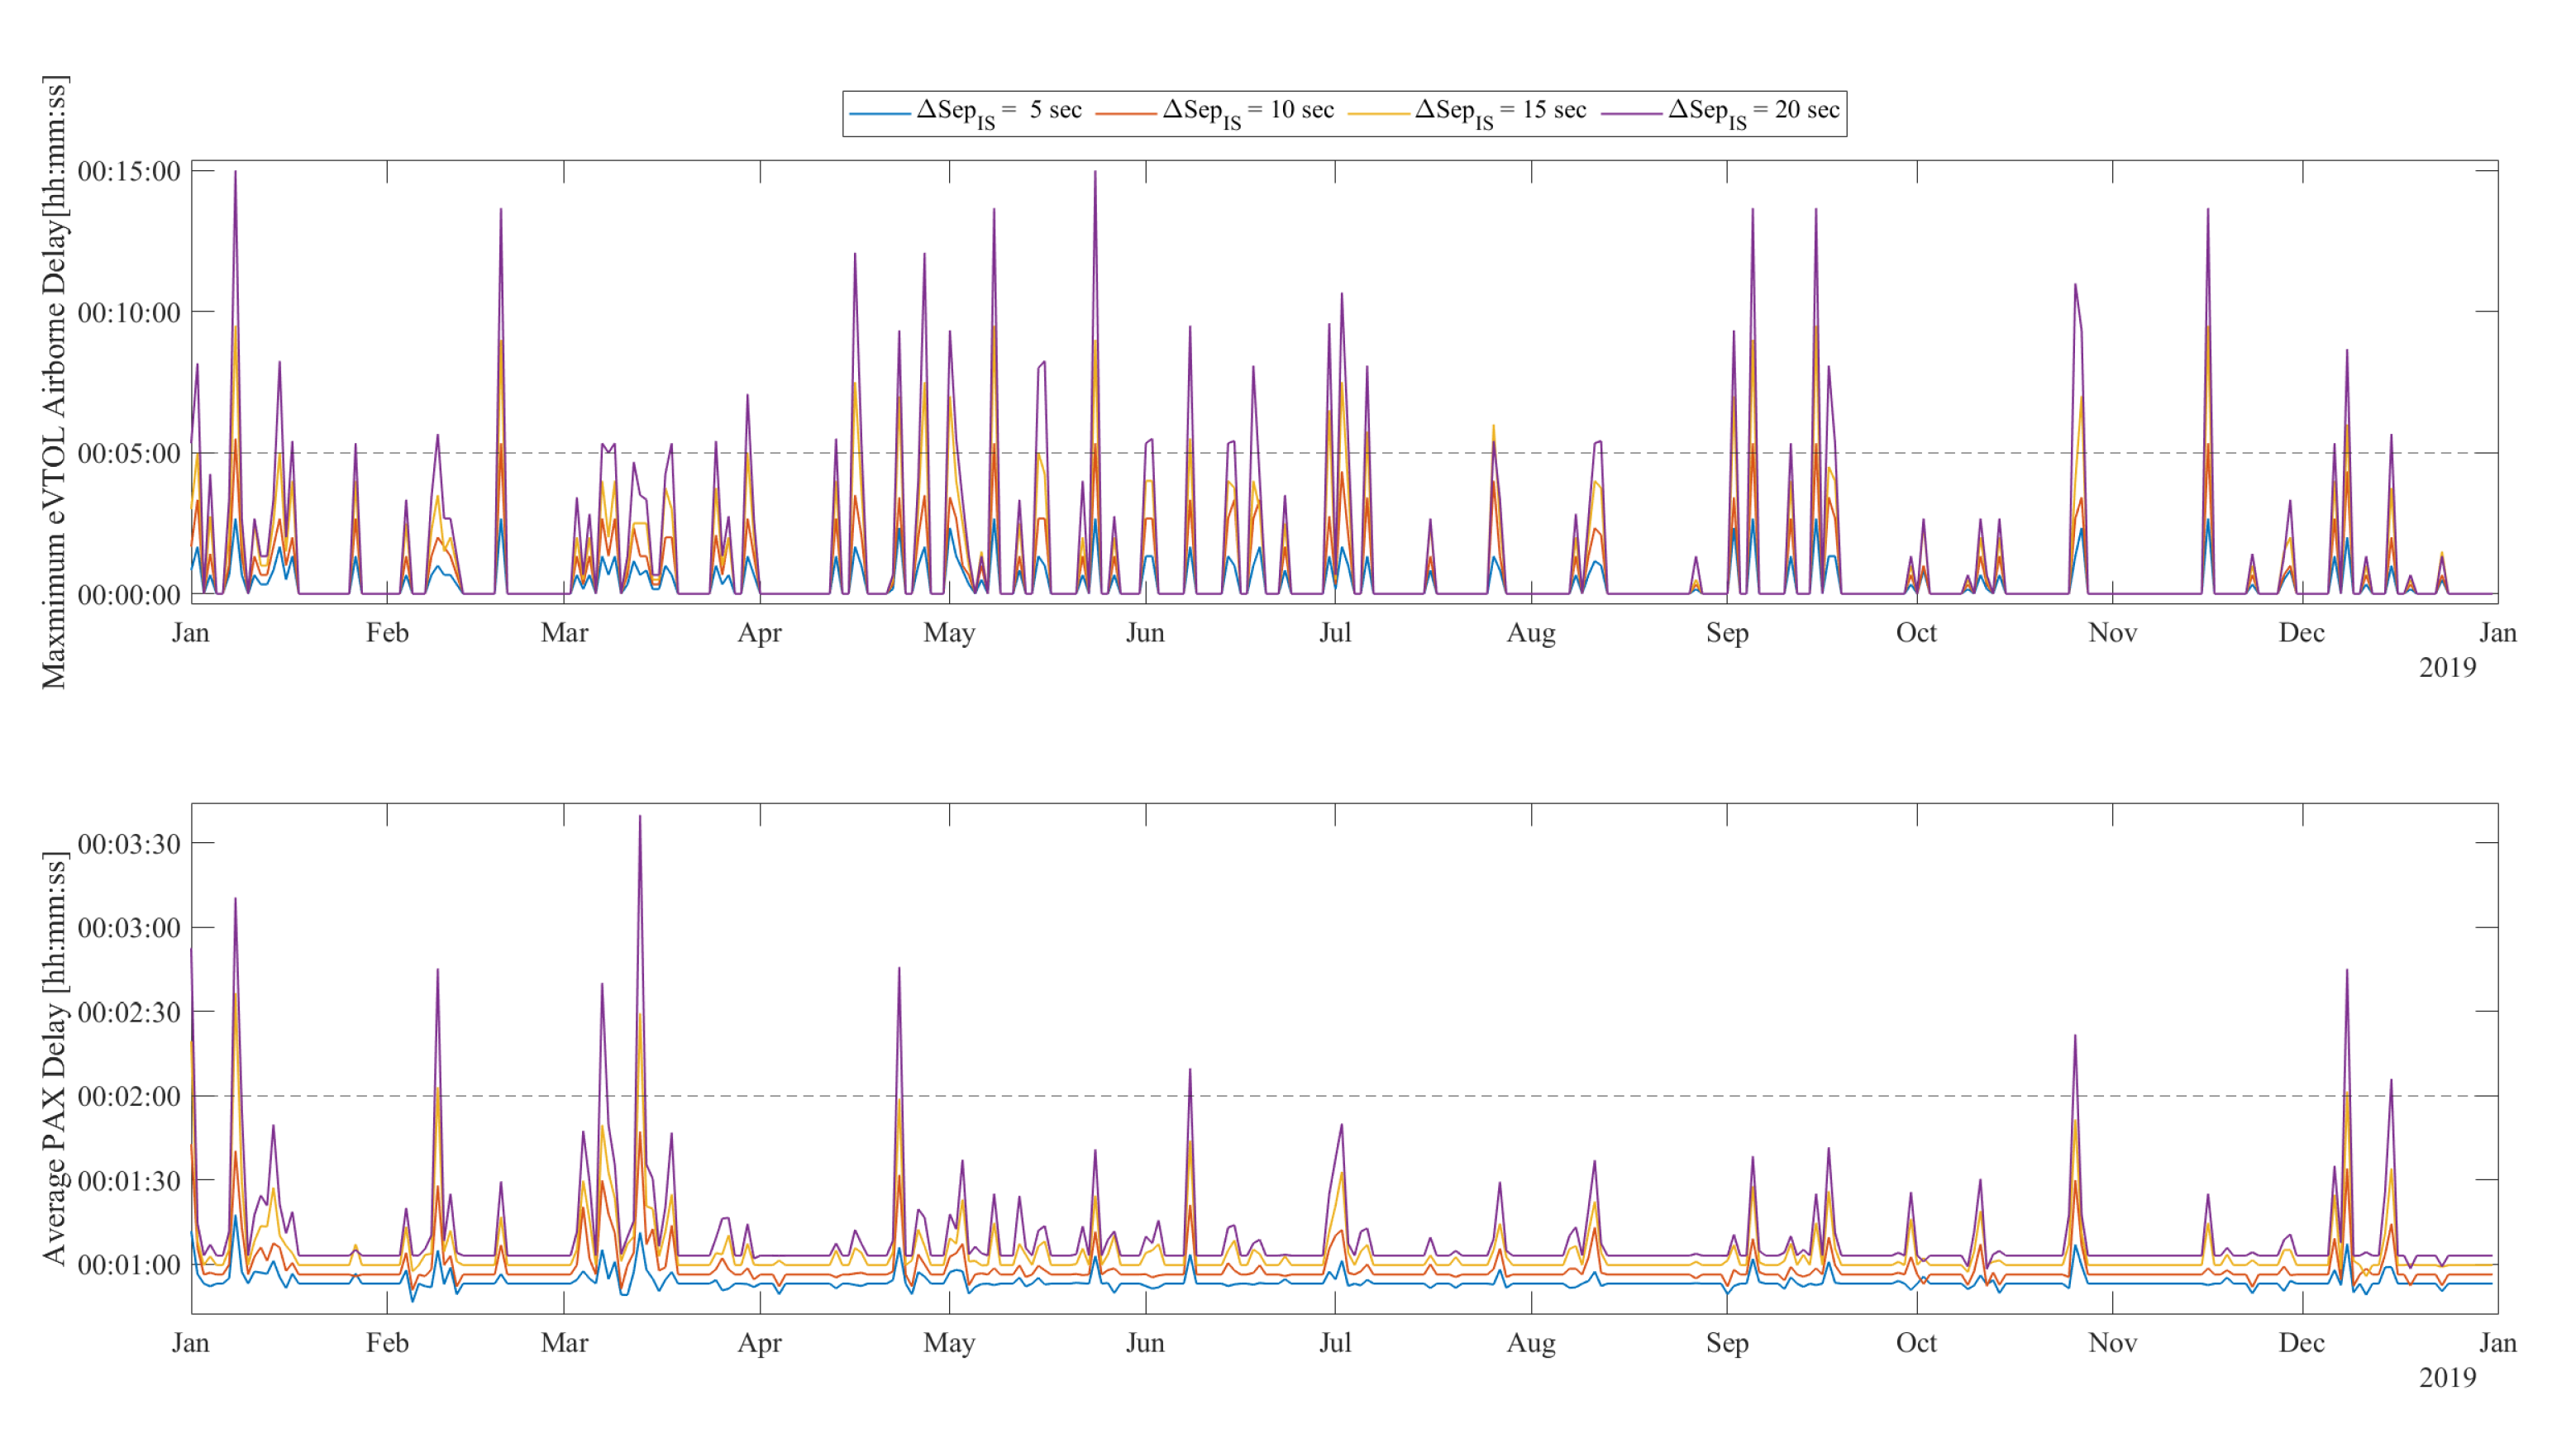Click the Mar label under top plot
The image size is (2576, 1443).
[x=564, y=633]
